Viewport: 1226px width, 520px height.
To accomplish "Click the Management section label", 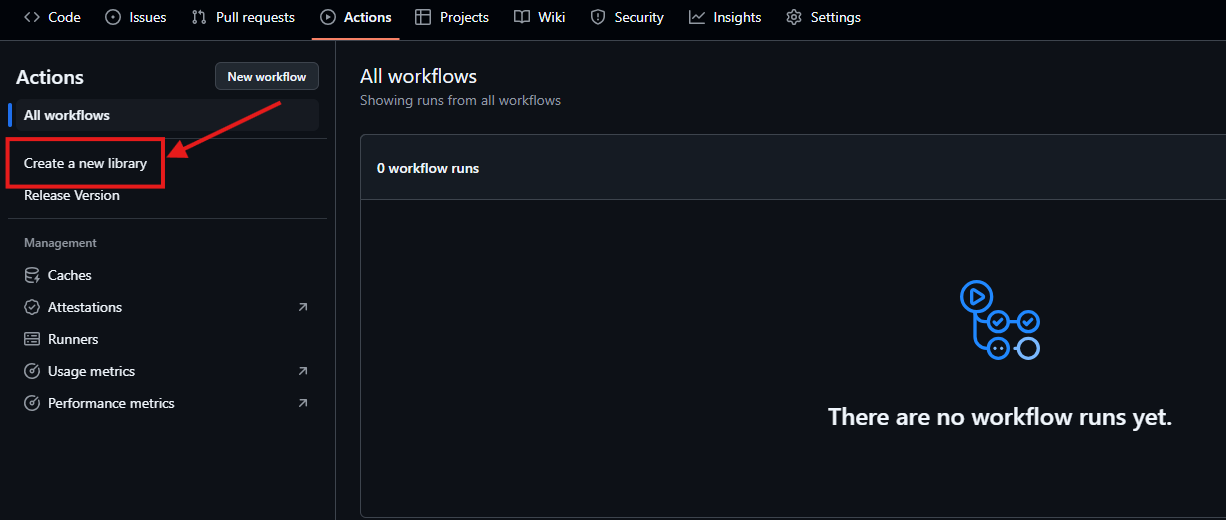I will pyautogui.click(x=60, y=243).
